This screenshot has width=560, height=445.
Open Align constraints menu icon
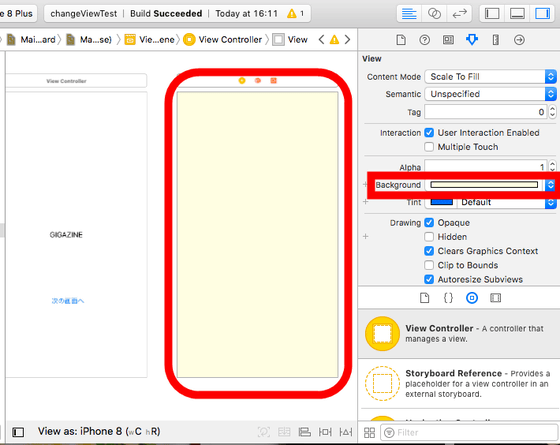[304, 432]
